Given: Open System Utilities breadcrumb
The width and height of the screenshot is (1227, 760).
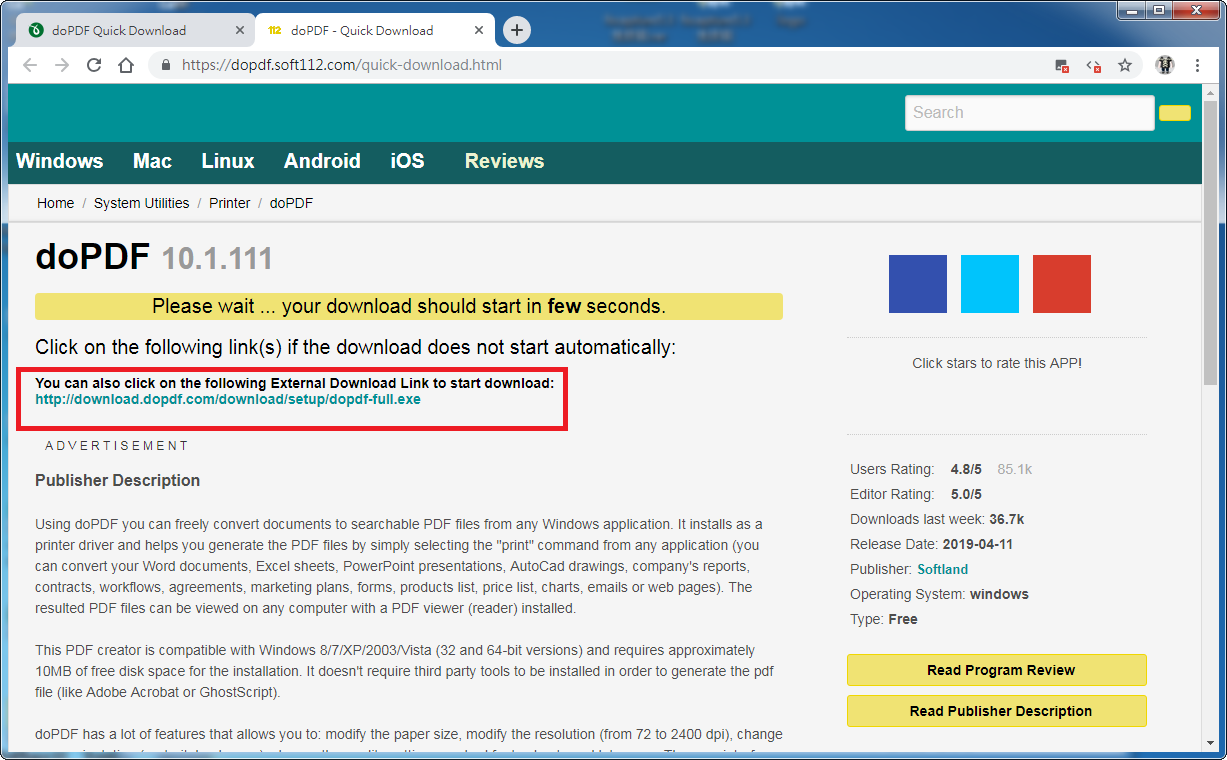Looking at the screenshot, I should point(141,203).
